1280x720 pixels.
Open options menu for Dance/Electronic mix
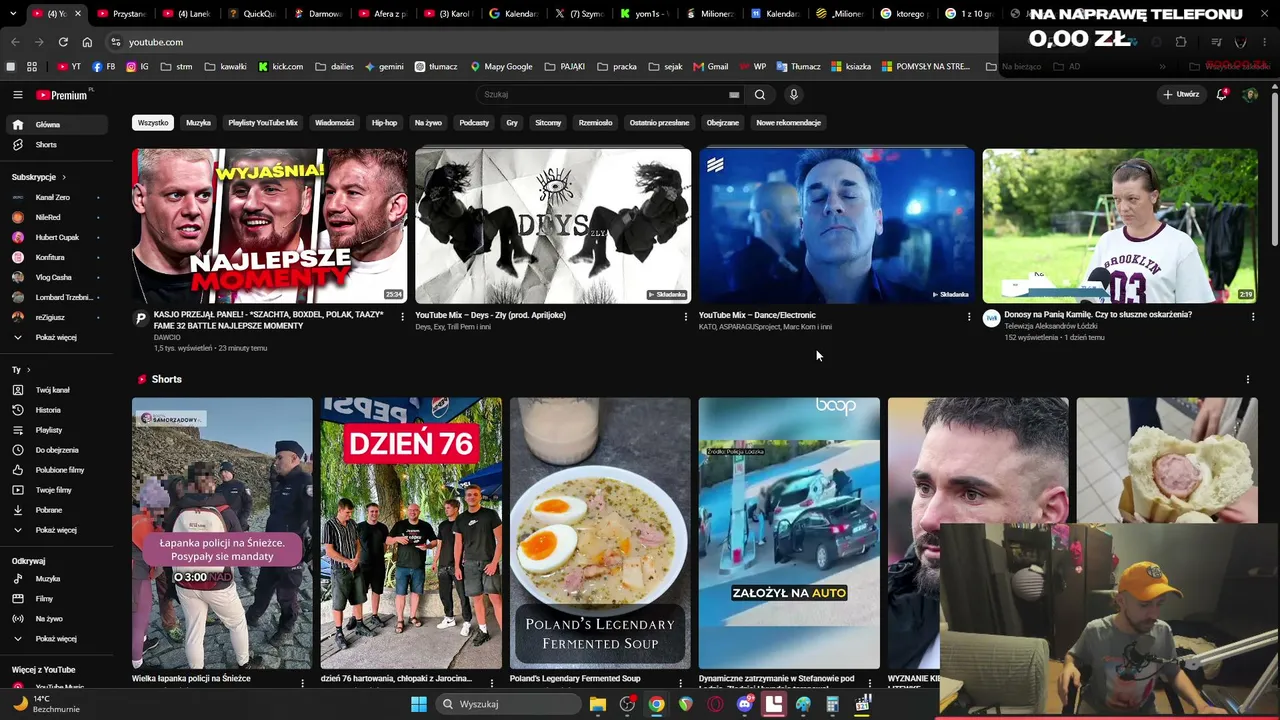click(969, 317)
